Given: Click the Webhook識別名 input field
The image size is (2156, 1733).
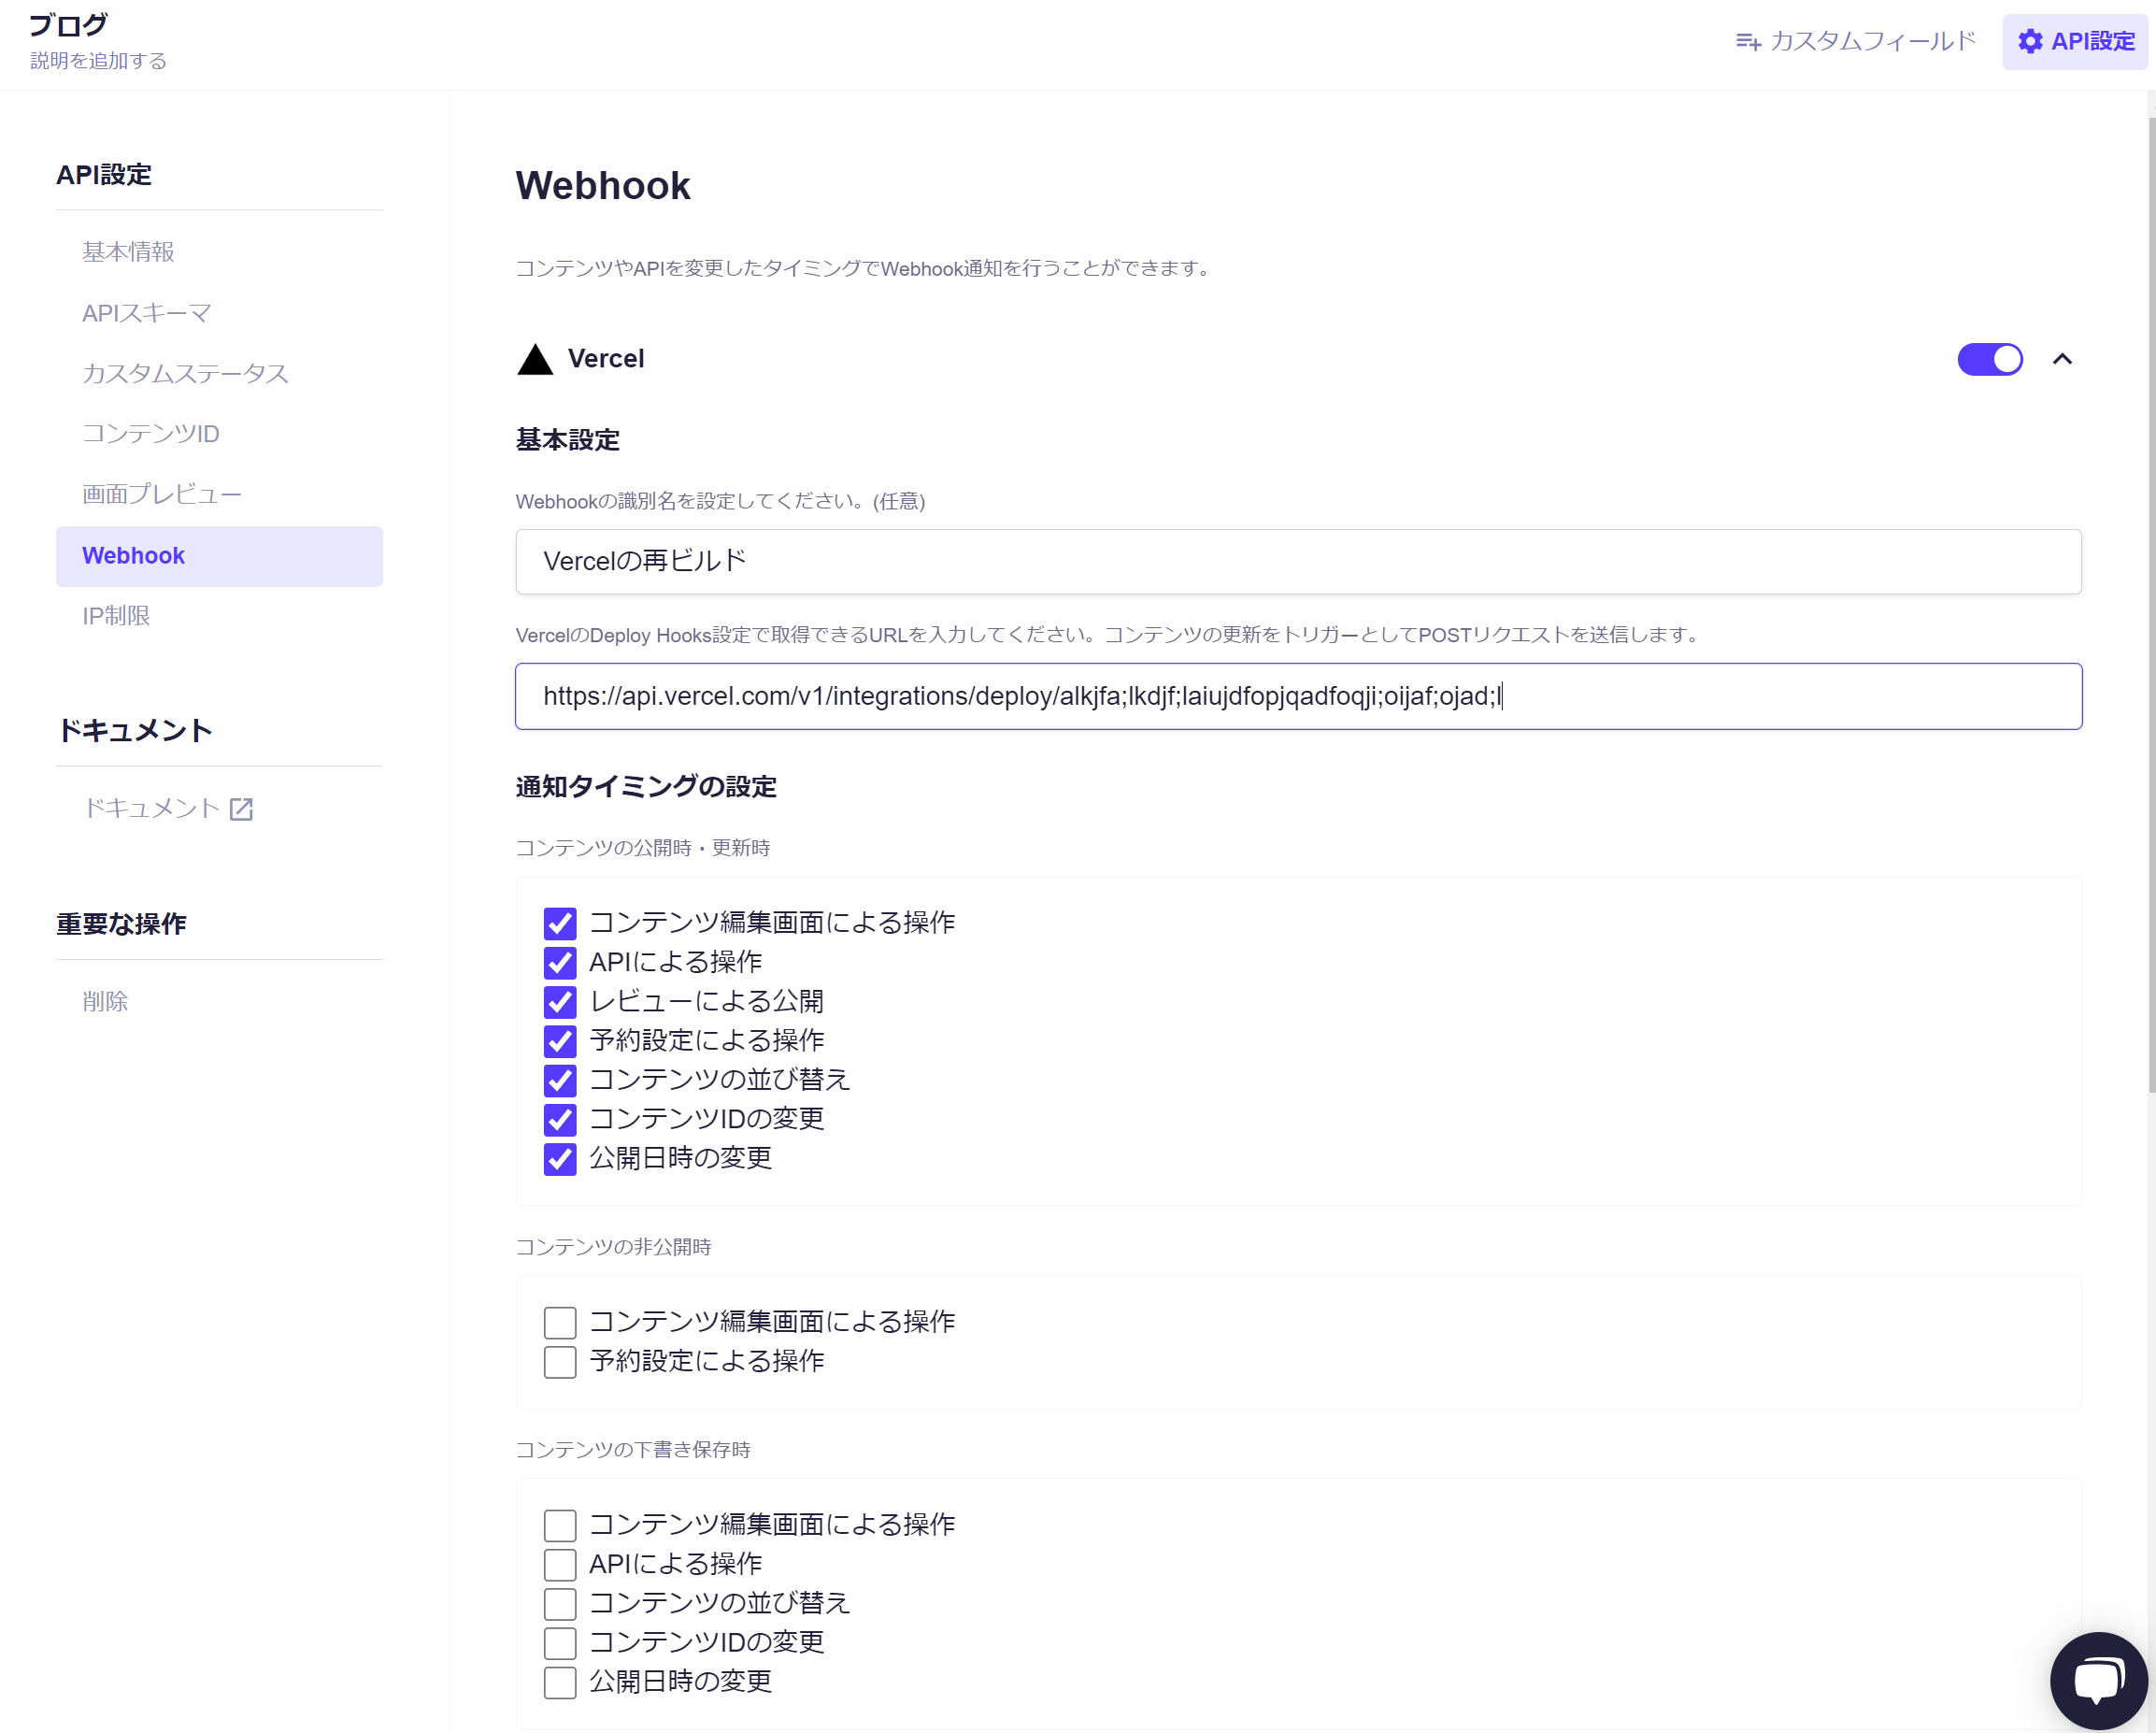Looking at the screenshot, I should coord(1298,561).
